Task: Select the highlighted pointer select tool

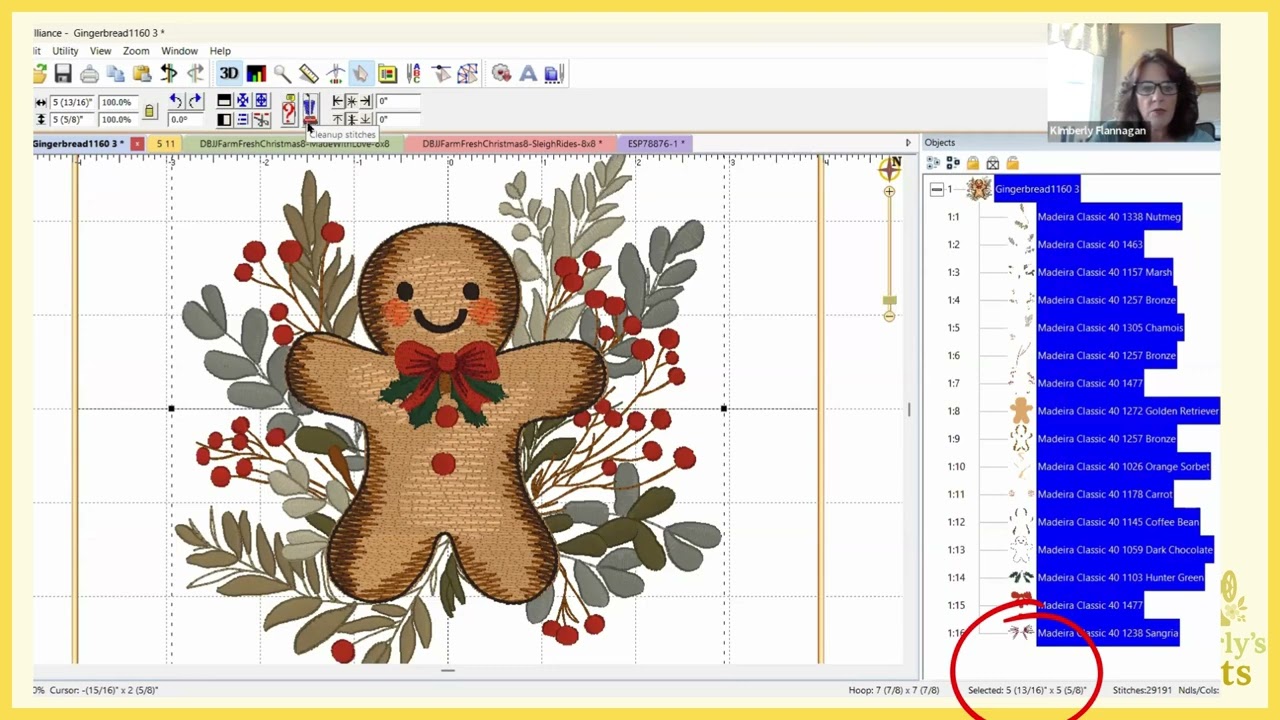Action: [360, 73]
